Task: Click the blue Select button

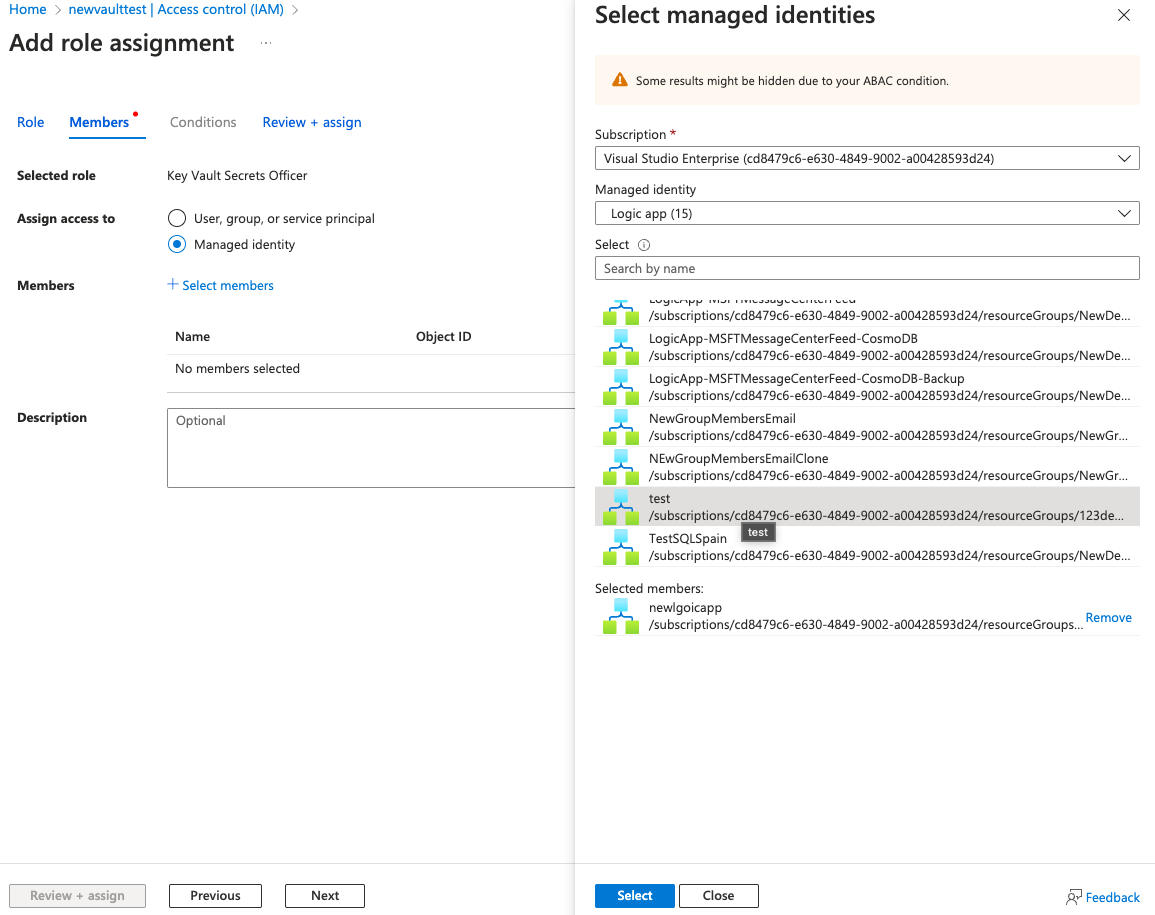Action: tap(634, 896)
